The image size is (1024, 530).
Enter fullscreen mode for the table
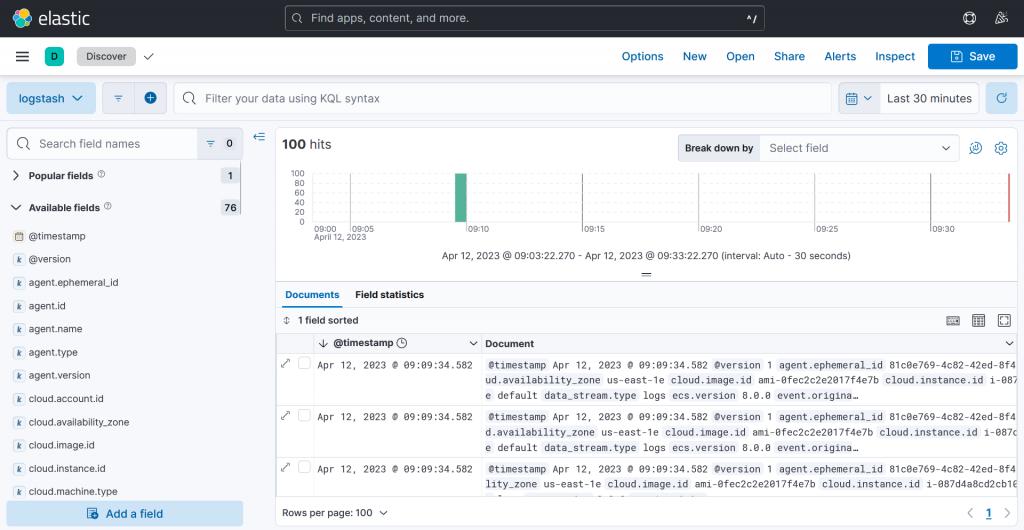pos(1004,320)
